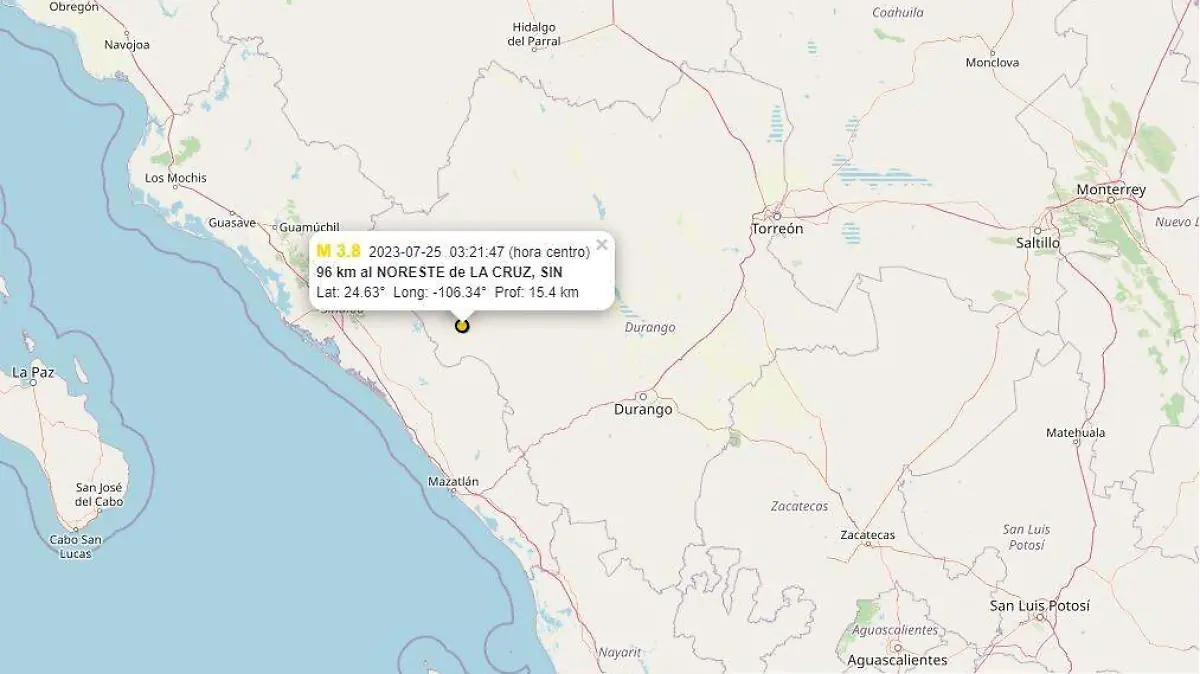The width and height of the screenshot is (1200, 674).
Task: Click the San Luis Potosí city marker
Action: (1040, 617)
